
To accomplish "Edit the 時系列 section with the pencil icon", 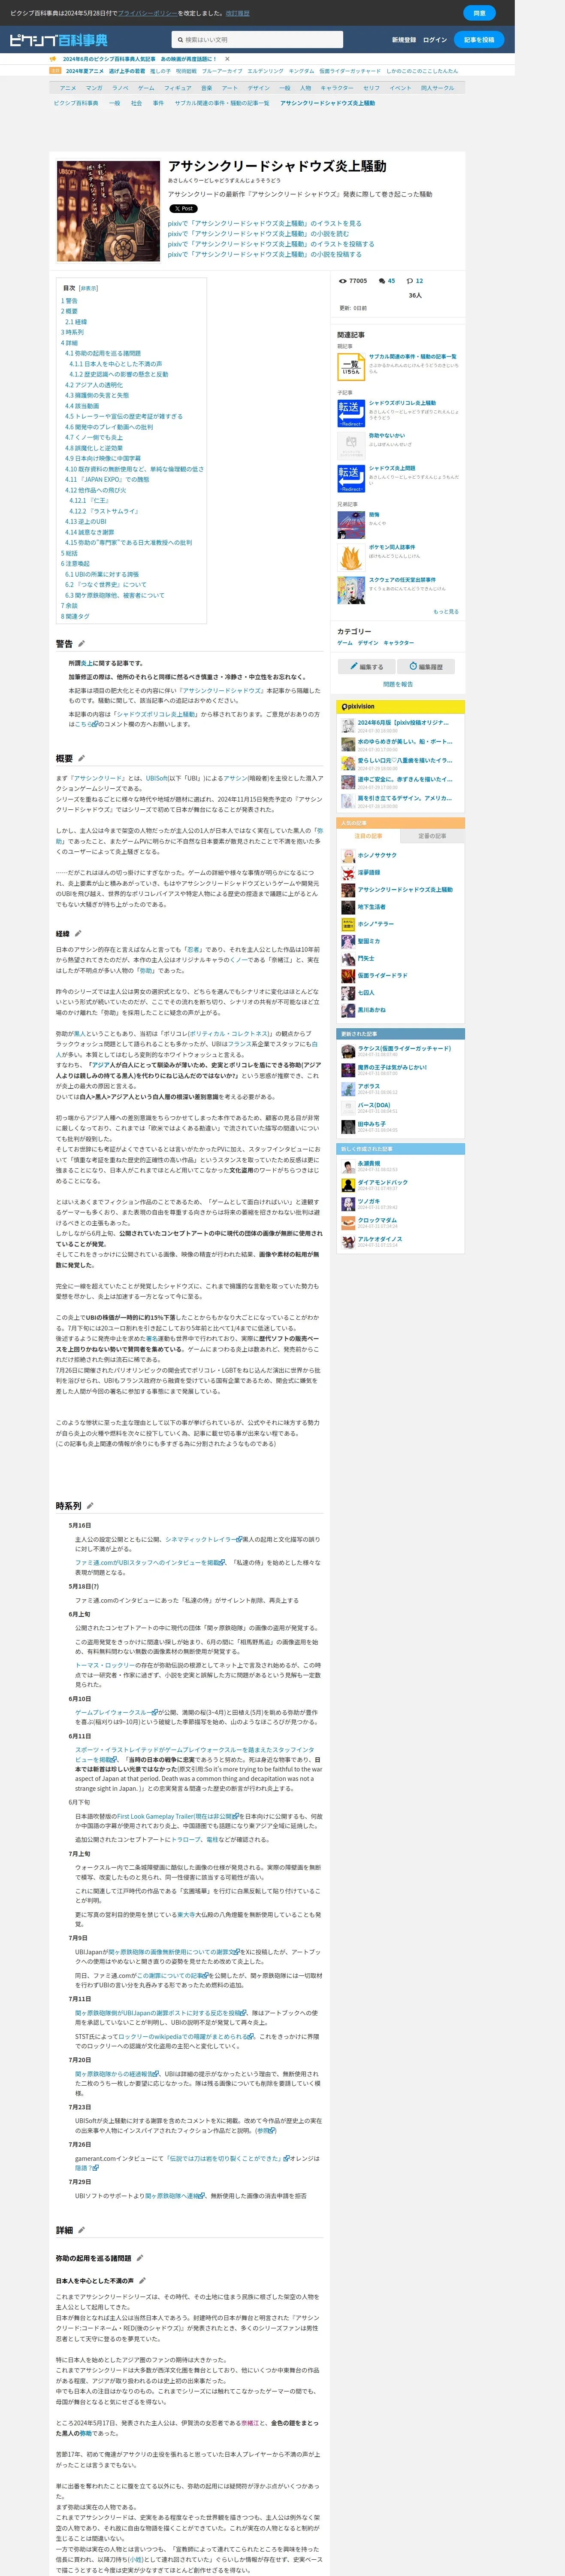I will click(90, 1506).
